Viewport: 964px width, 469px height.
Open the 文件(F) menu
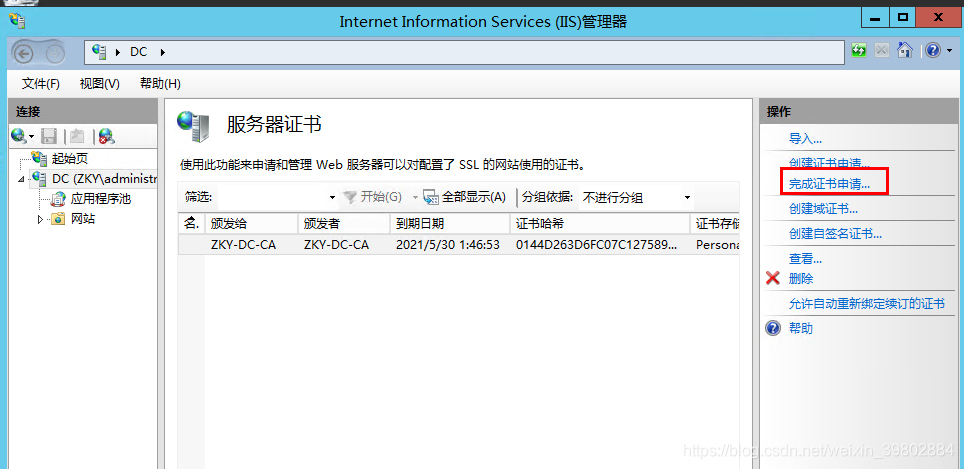coord(41,84)
